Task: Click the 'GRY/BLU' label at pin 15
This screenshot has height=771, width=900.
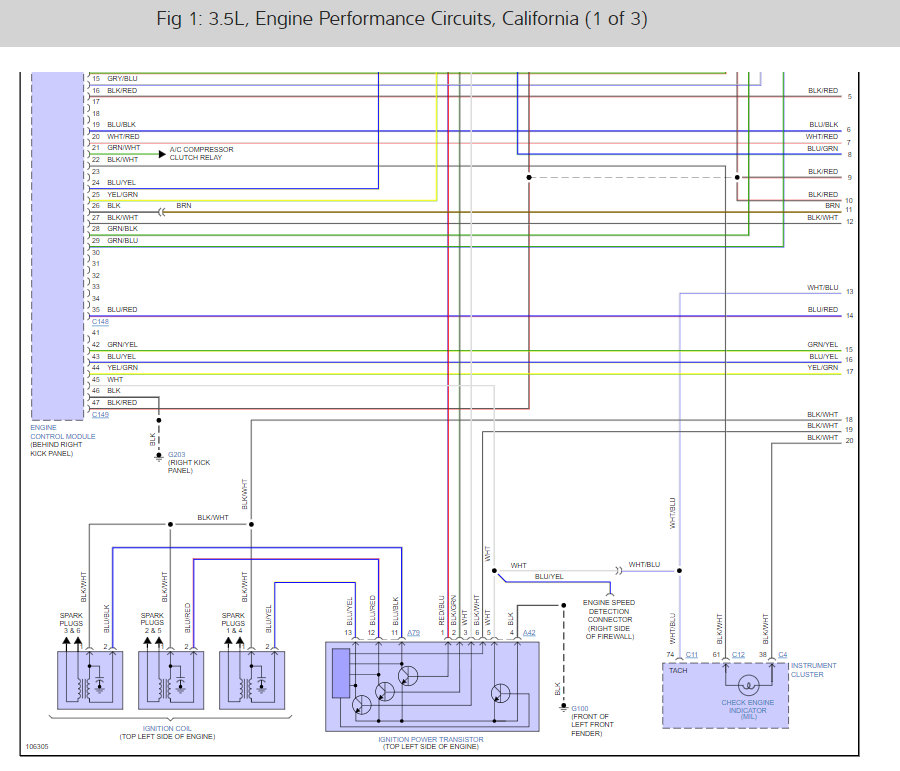Action: pos(122,79)
